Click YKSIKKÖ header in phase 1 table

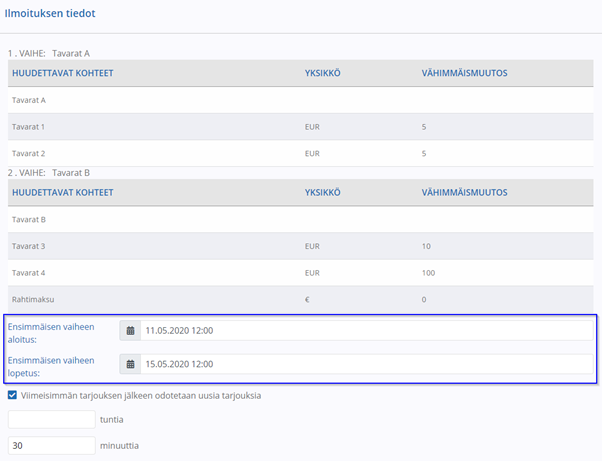click(x=322, y=73)
